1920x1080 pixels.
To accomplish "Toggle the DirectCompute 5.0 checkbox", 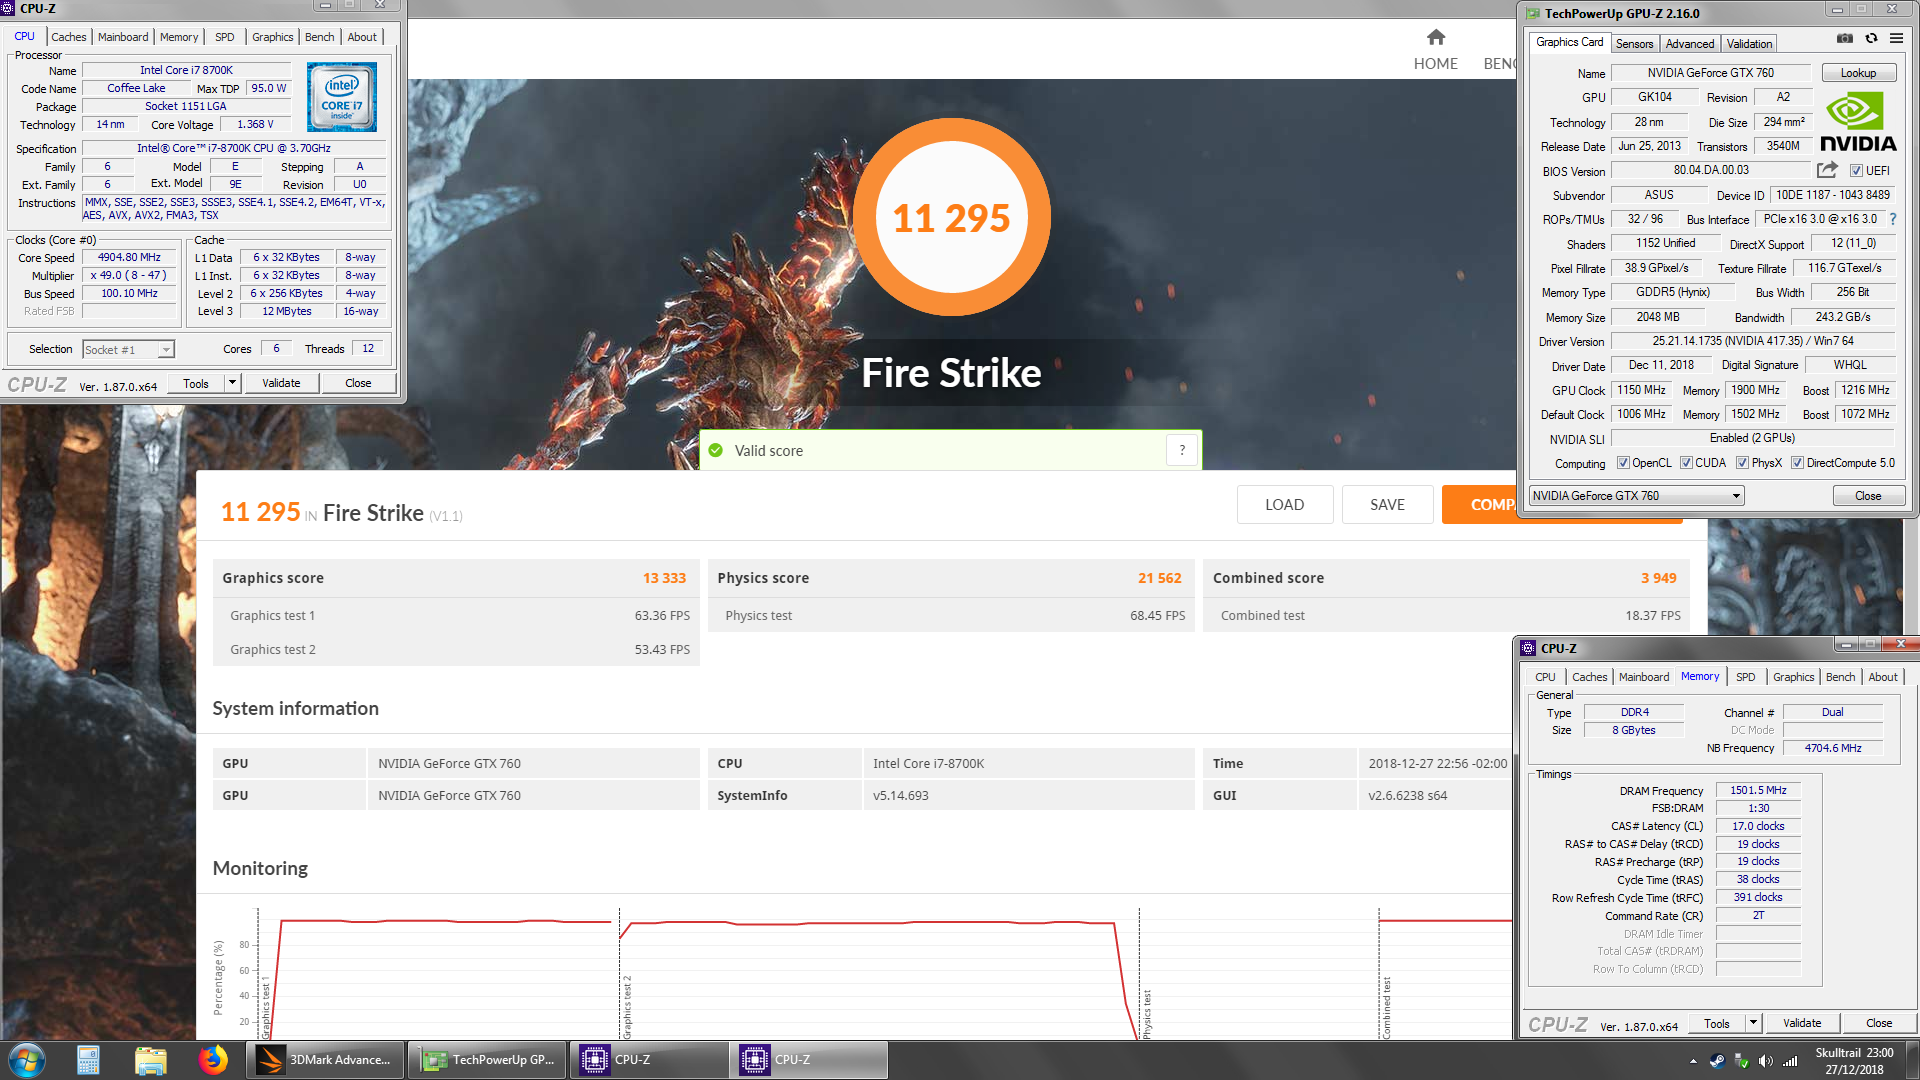I will 1797,463.
